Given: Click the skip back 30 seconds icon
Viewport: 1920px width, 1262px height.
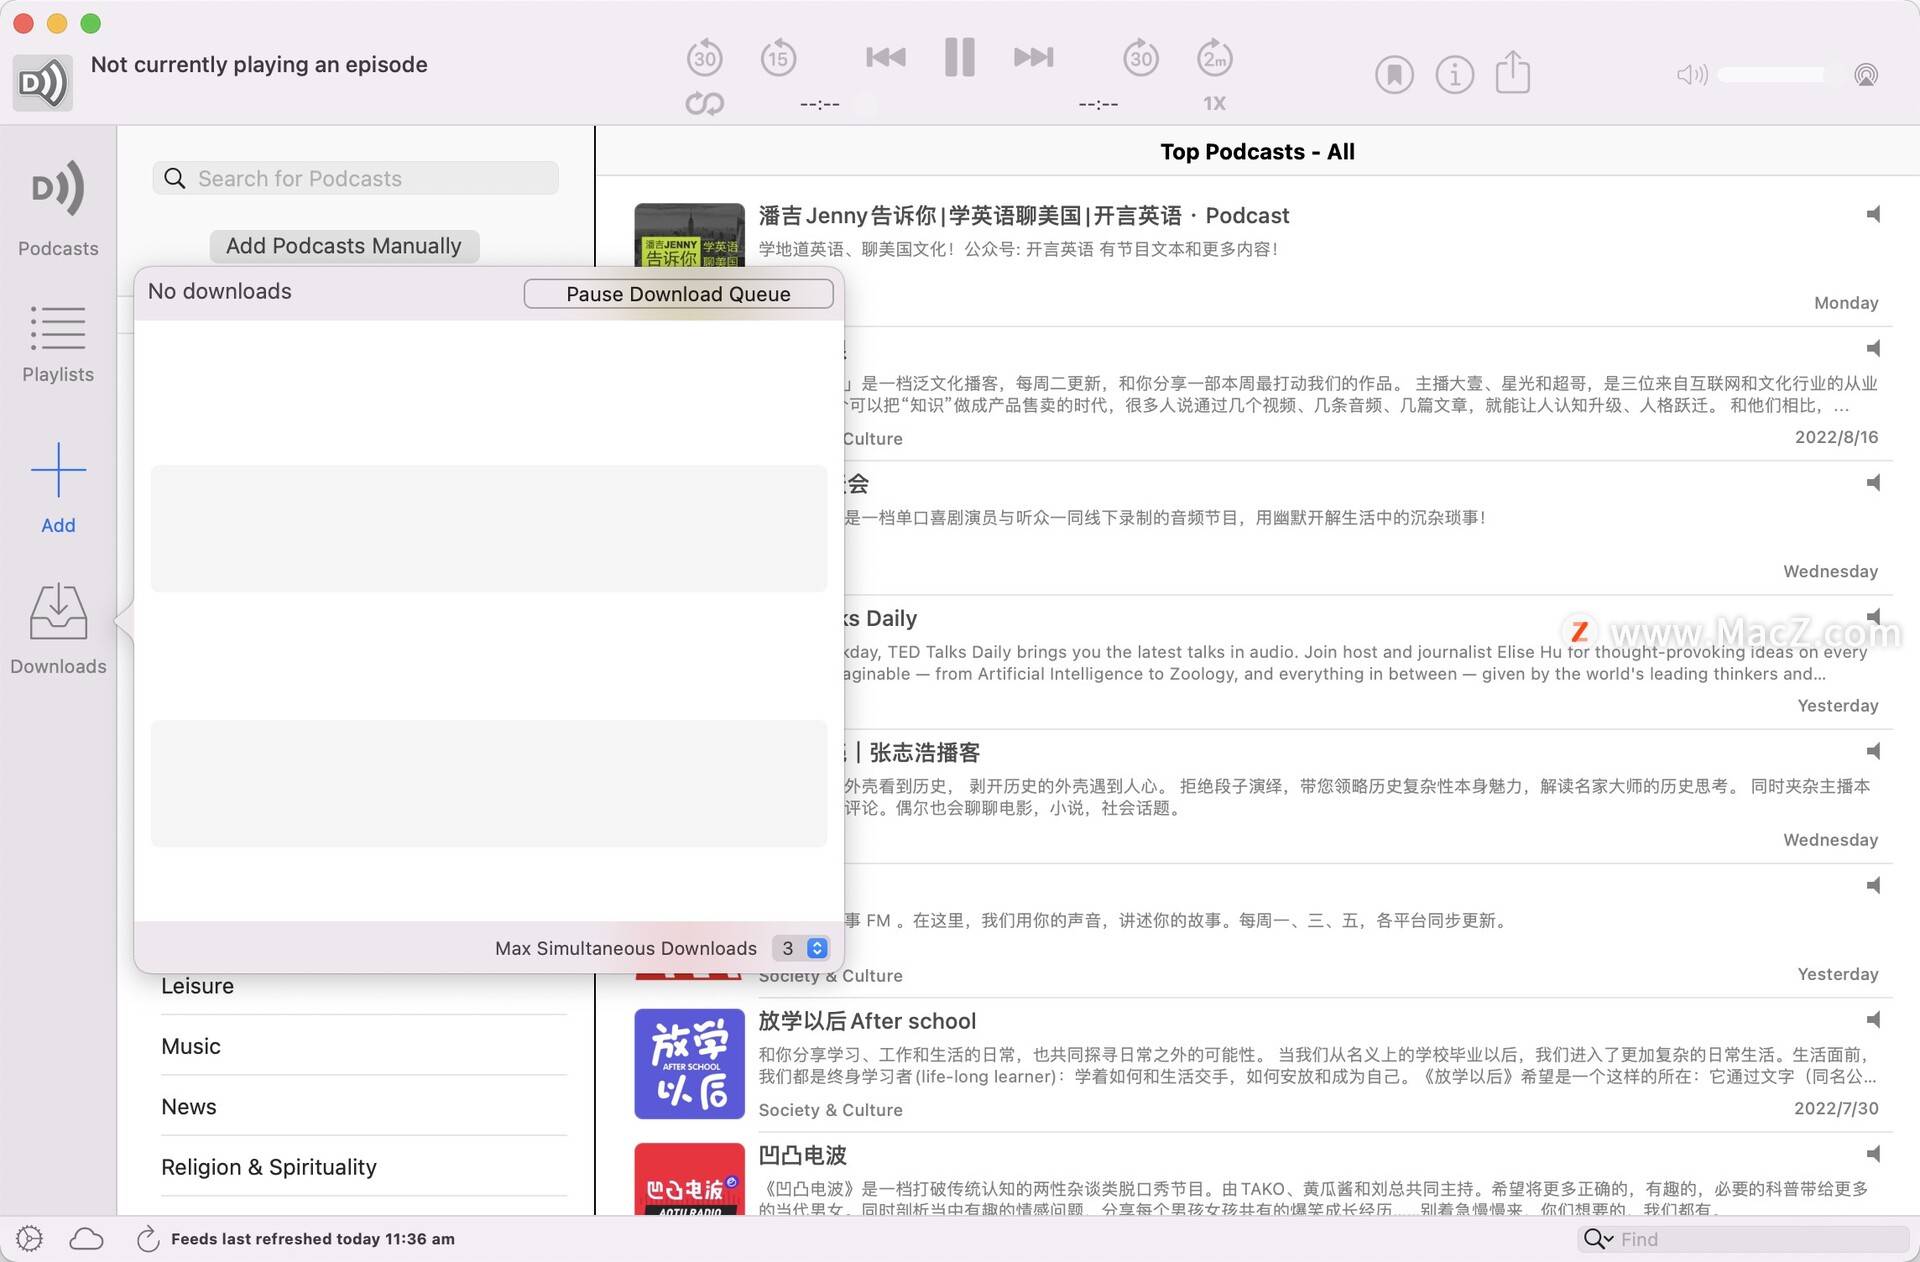Looking at the screenshot, I should [705, 57].
